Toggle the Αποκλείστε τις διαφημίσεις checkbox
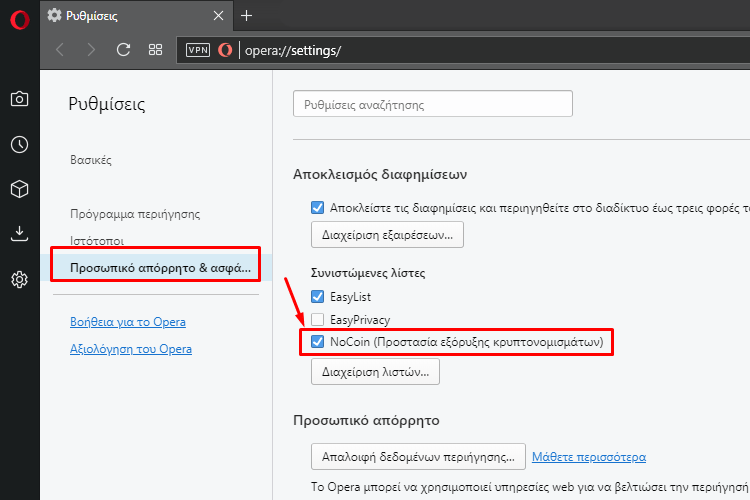This screenshot has width=750, height=500. pos(318,208)
